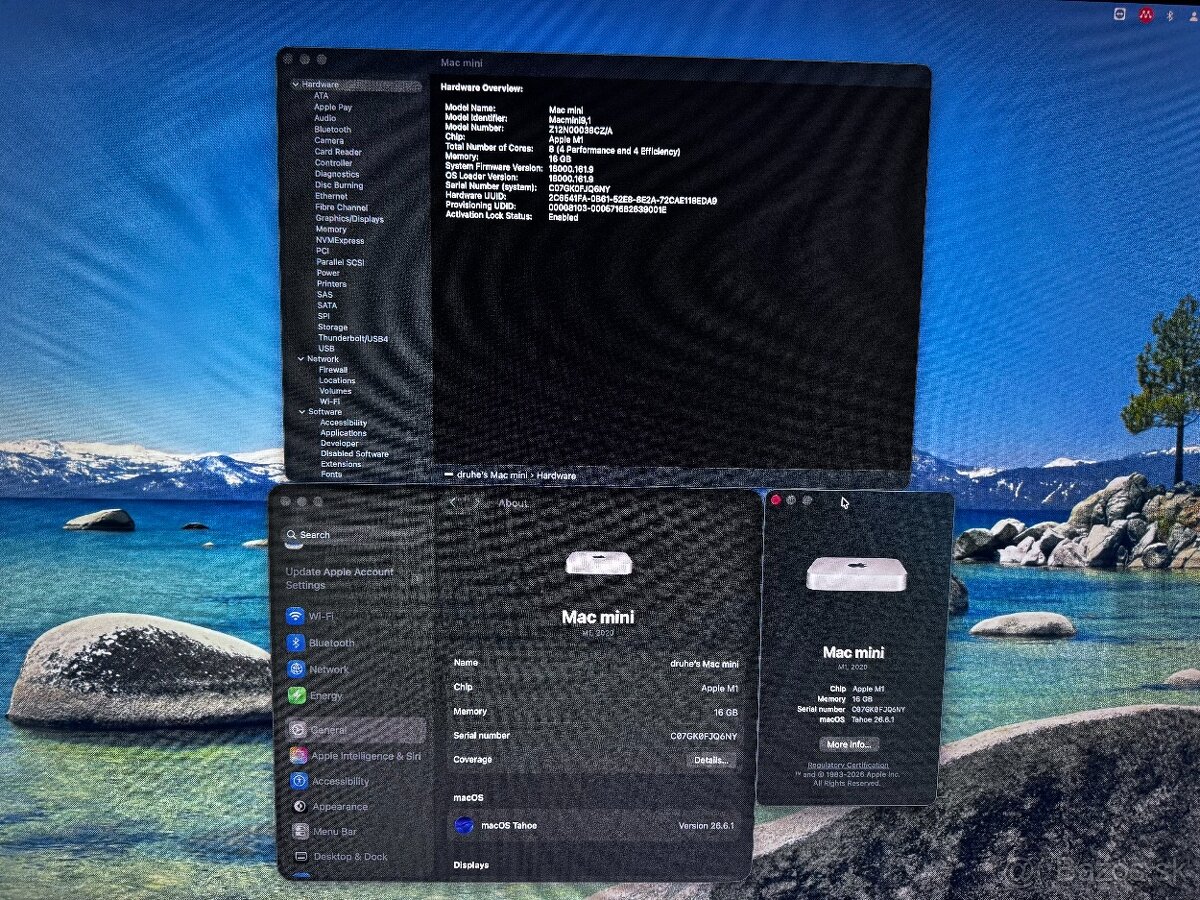Click the Name value 'druhe's Mac mini'
The height and width of the screenshot is (900, 1200).
[x=704, y=663]
